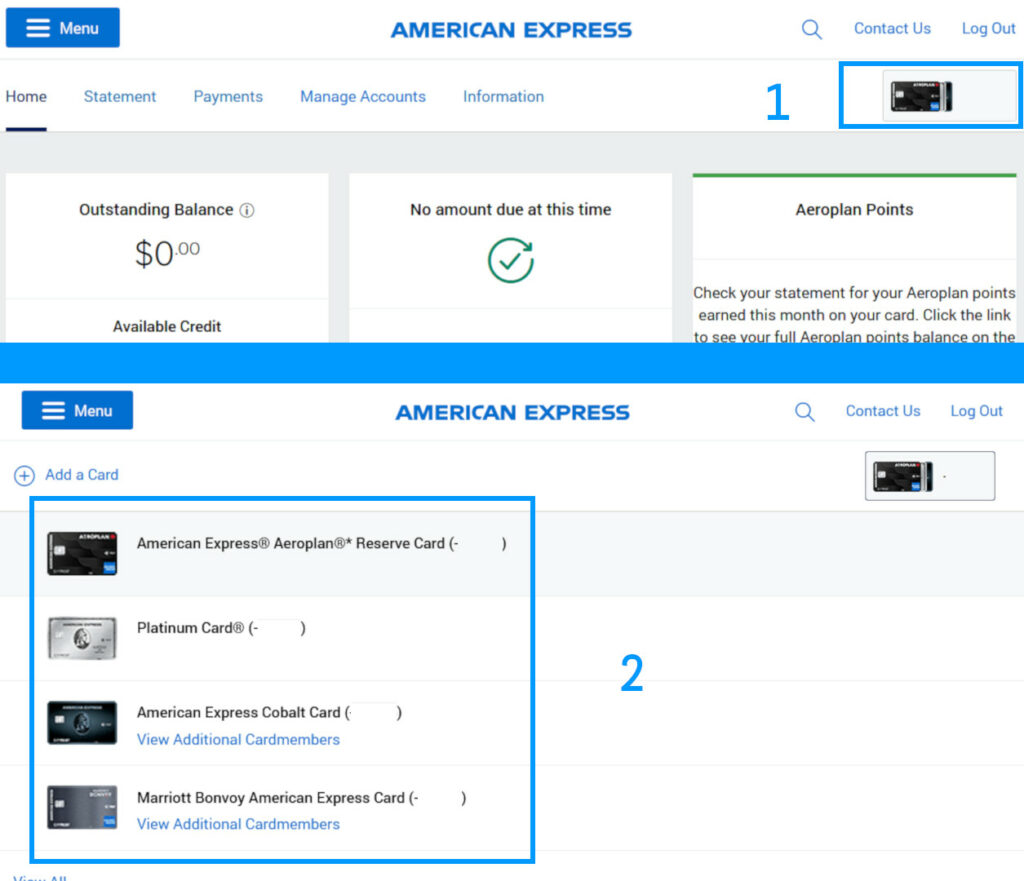The width and height of the screenshot is (1024, 881).
Task: Open the Payments tab
Action: [x=227, y=96]
